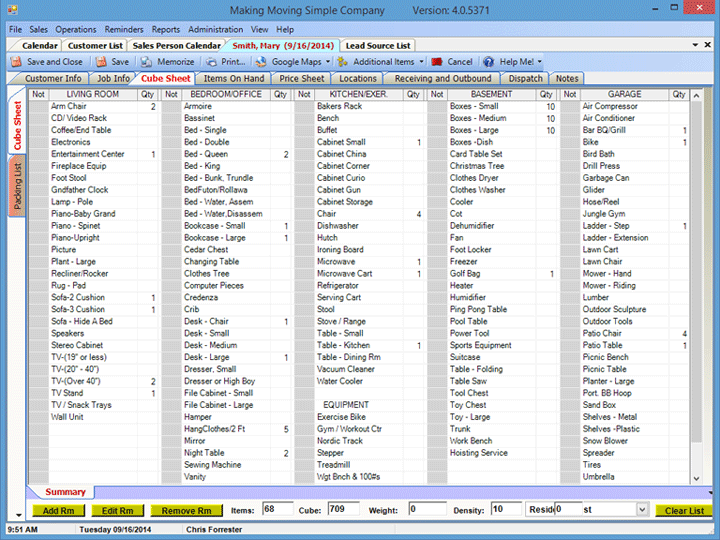Switch to the Price Sheet tab
Screen dimensions: 720x540
click(x=301, y=78)
